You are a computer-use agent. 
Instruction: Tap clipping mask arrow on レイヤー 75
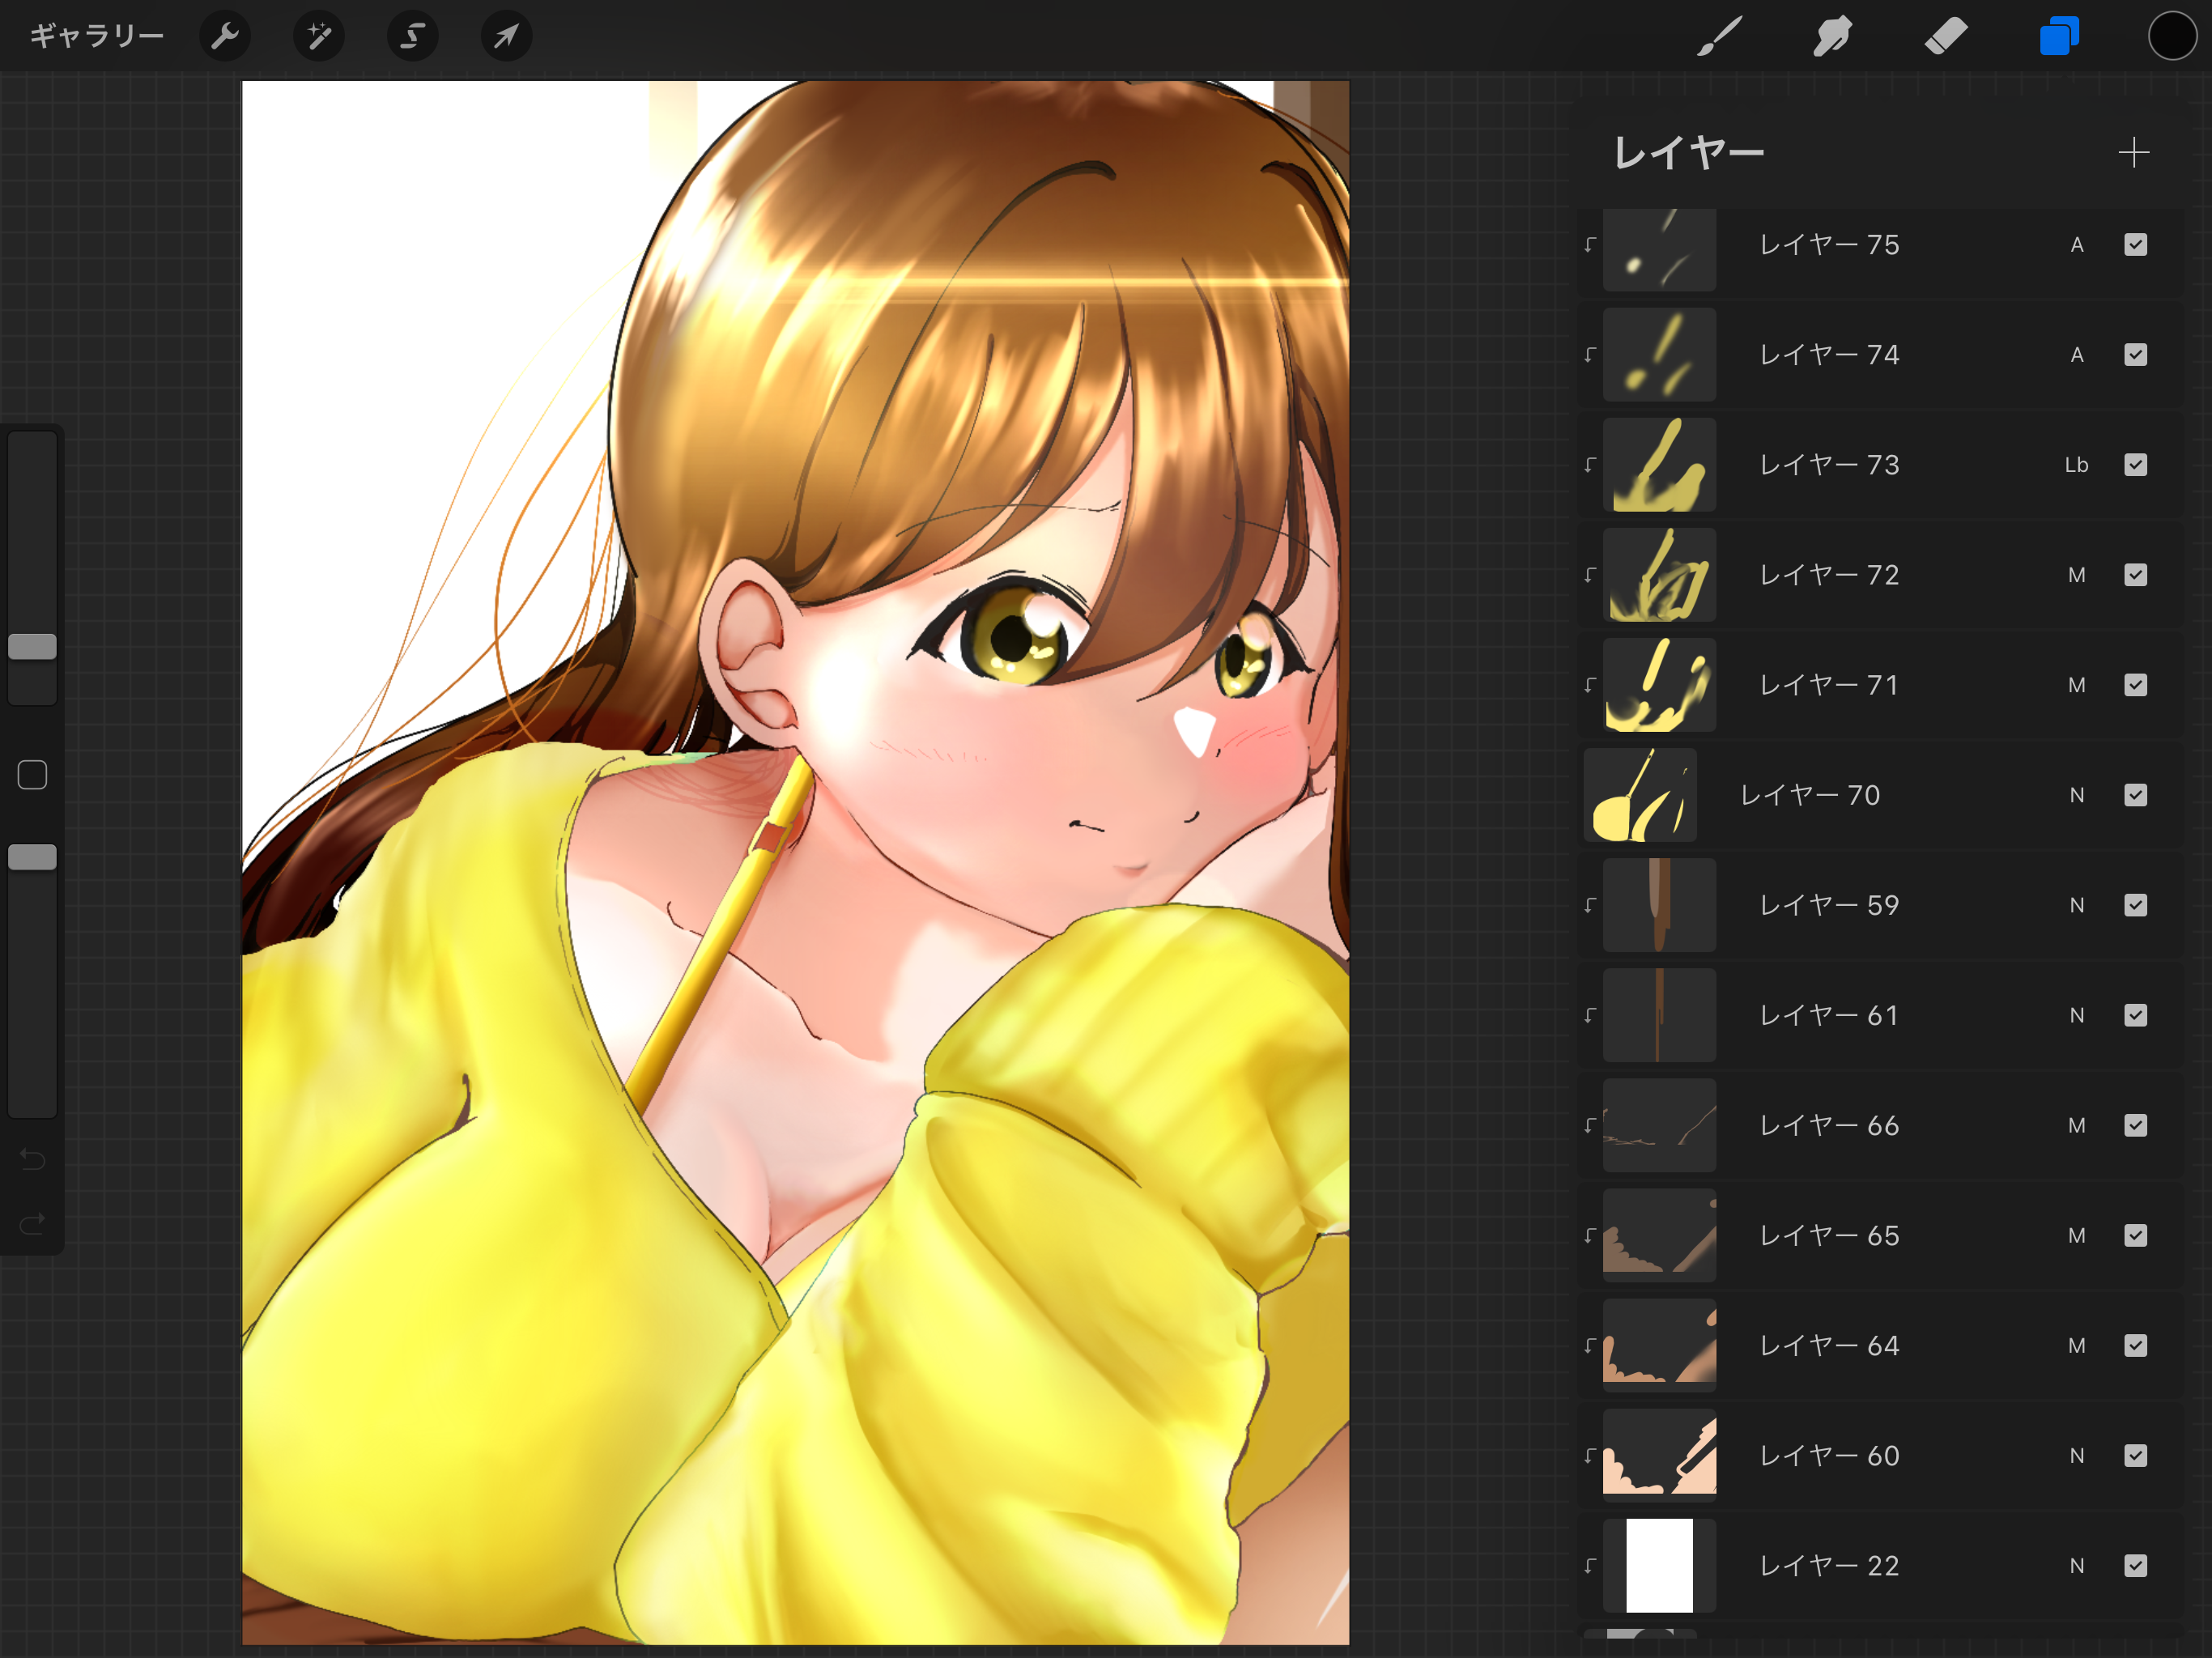pyautogui.click(x=1590, y=245)
